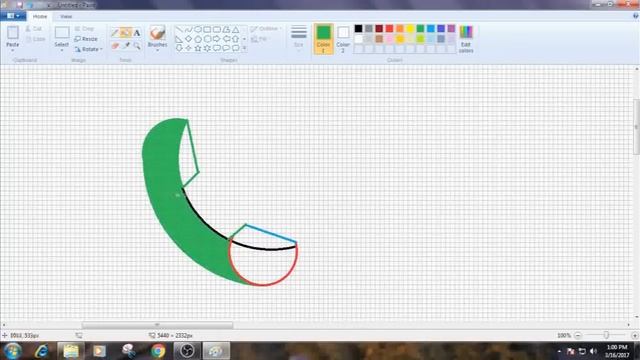The width and height of the screenshot is (640, 360).
Task: Choose the Triangle shape
Action: point(236,30)
